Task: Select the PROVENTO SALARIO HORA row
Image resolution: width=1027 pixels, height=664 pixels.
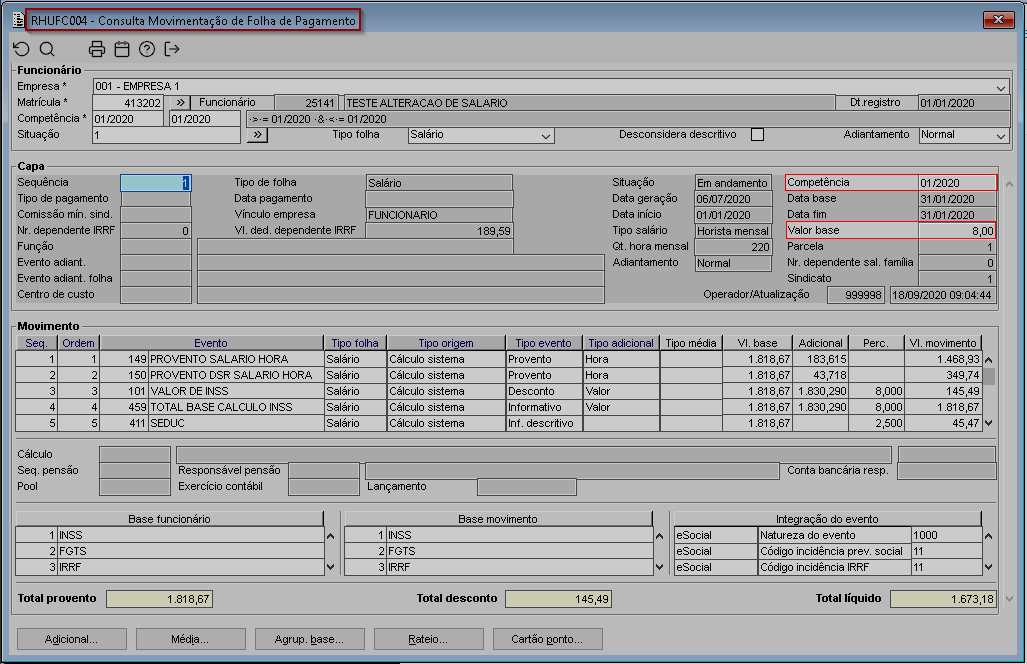Action: (x=218, y=359)
